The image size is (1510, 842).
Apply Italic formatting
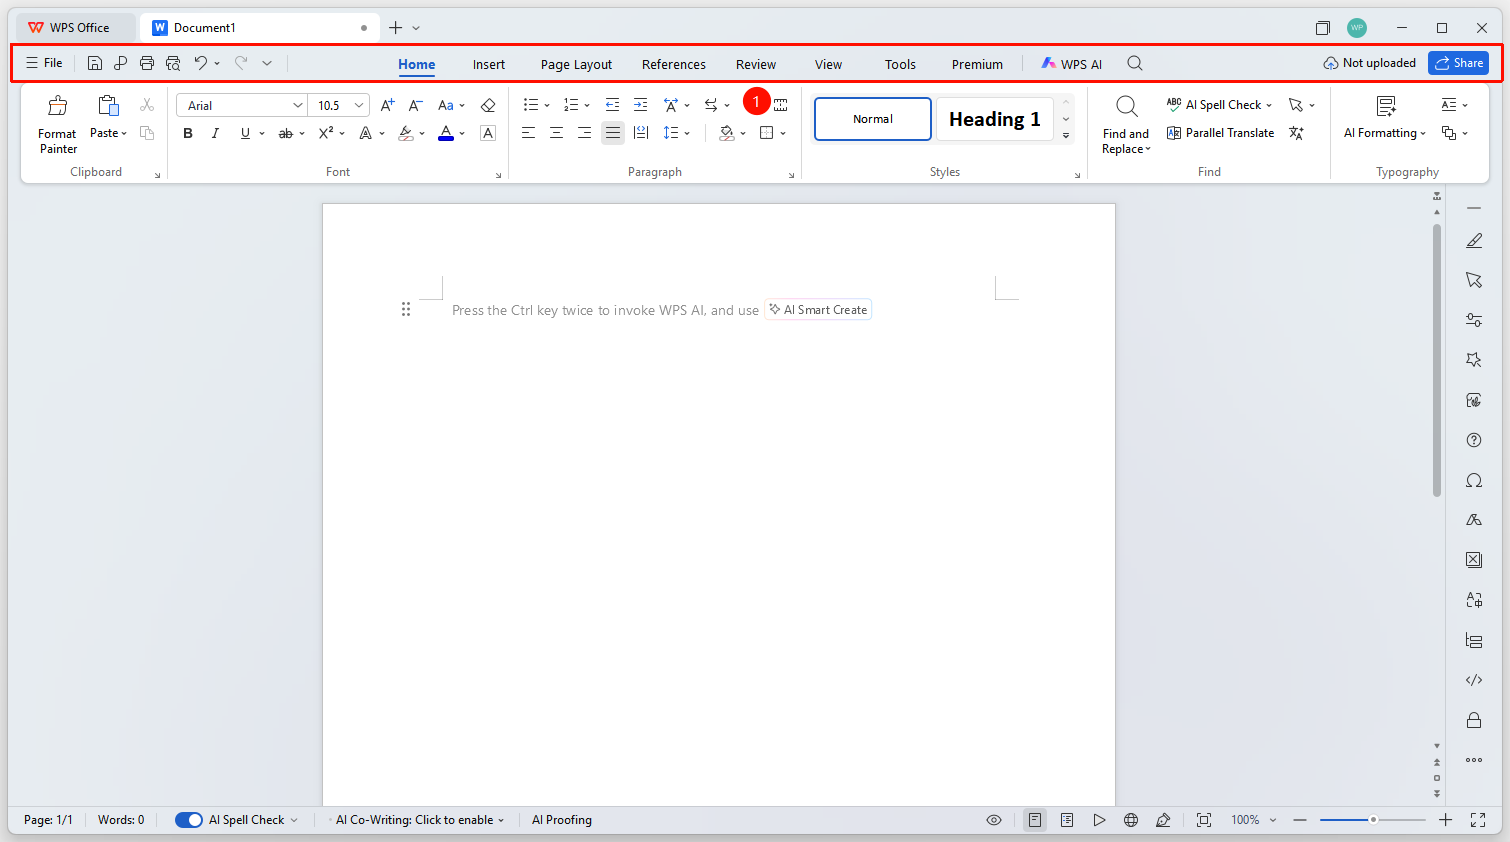click(x=215, y=133)
